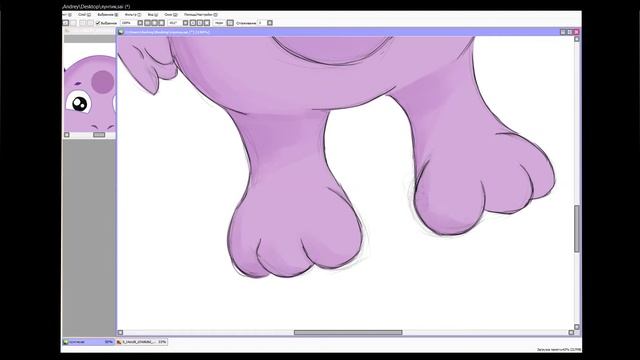Click the invert selection icon beside checkbox

(90, 23)
